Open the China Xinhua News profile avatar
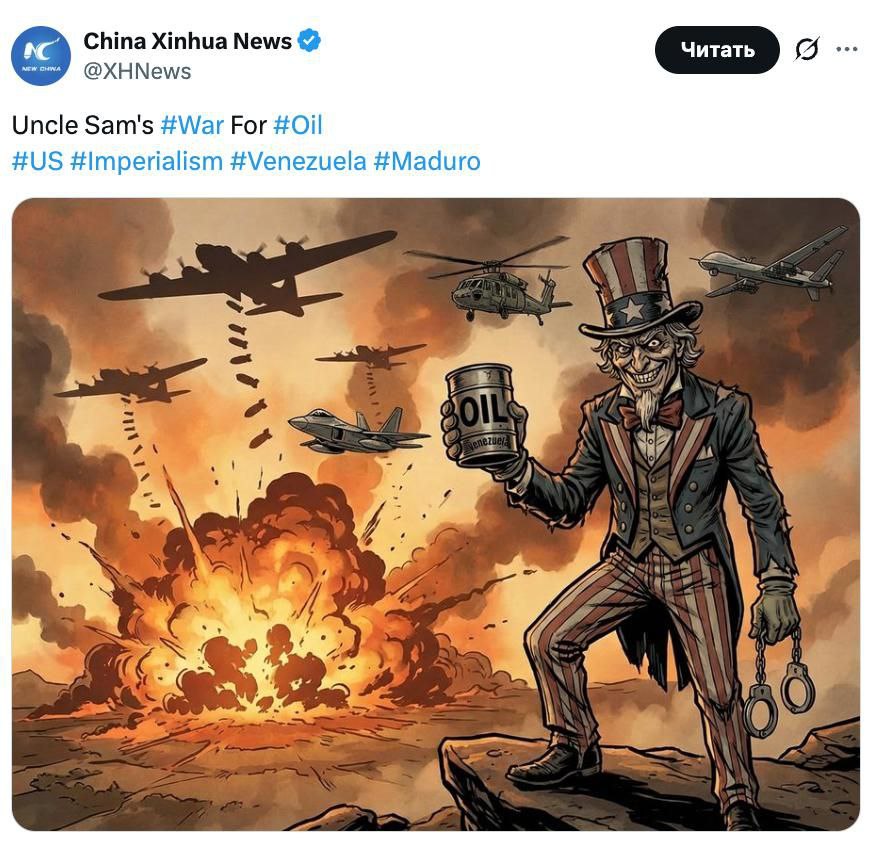The image size is (878, 846). pyautogui.click(x=41, y=56)
